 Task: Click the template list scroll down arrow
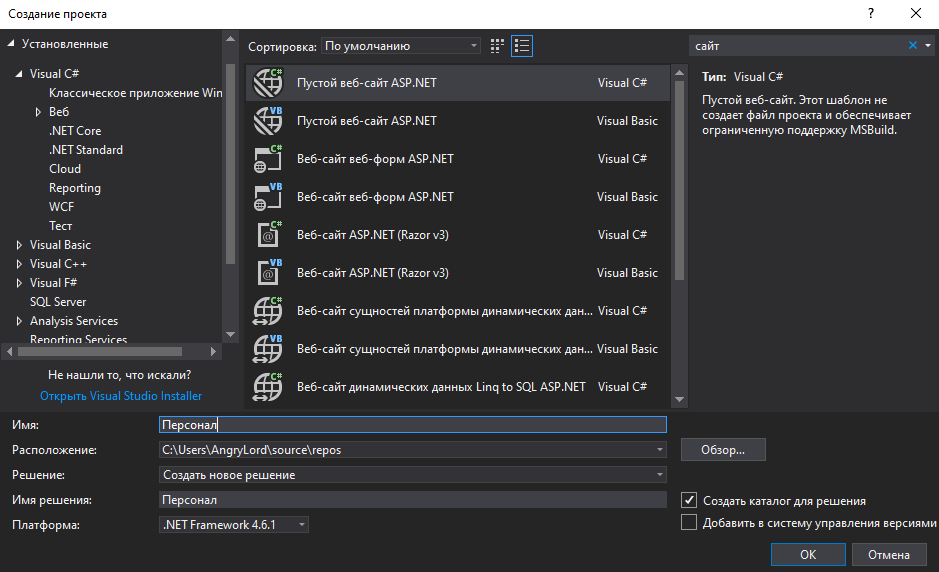pos(679,400)
